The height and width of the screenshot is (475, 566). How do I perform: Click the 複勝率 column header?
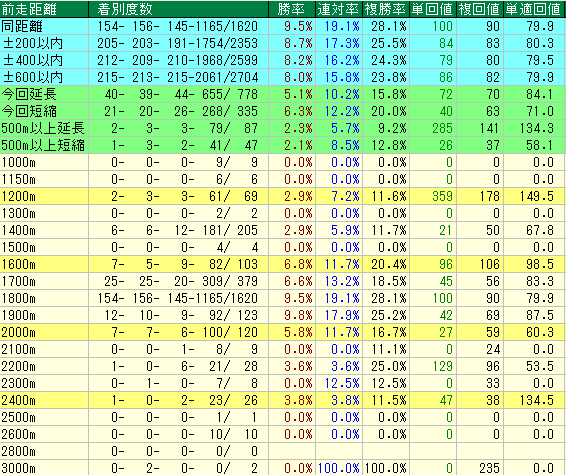click(386, 9)
